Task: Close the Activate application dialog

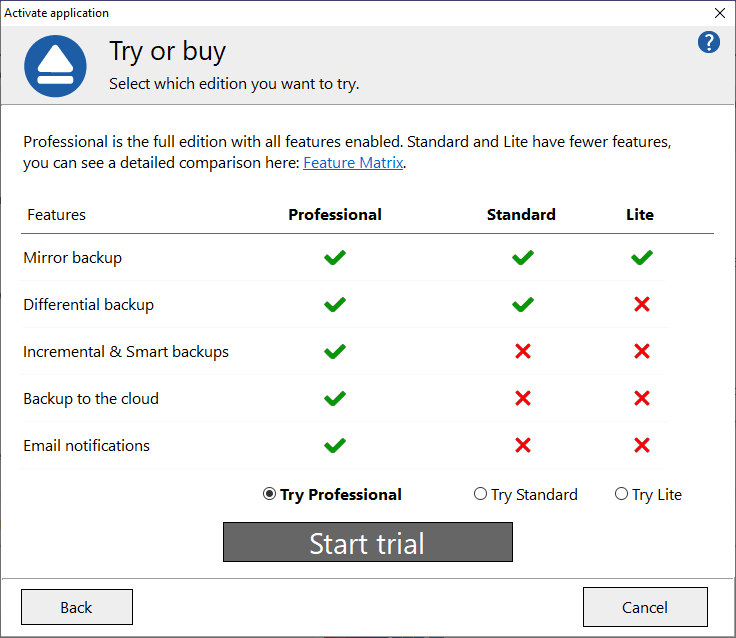Action: pos(720,13)
